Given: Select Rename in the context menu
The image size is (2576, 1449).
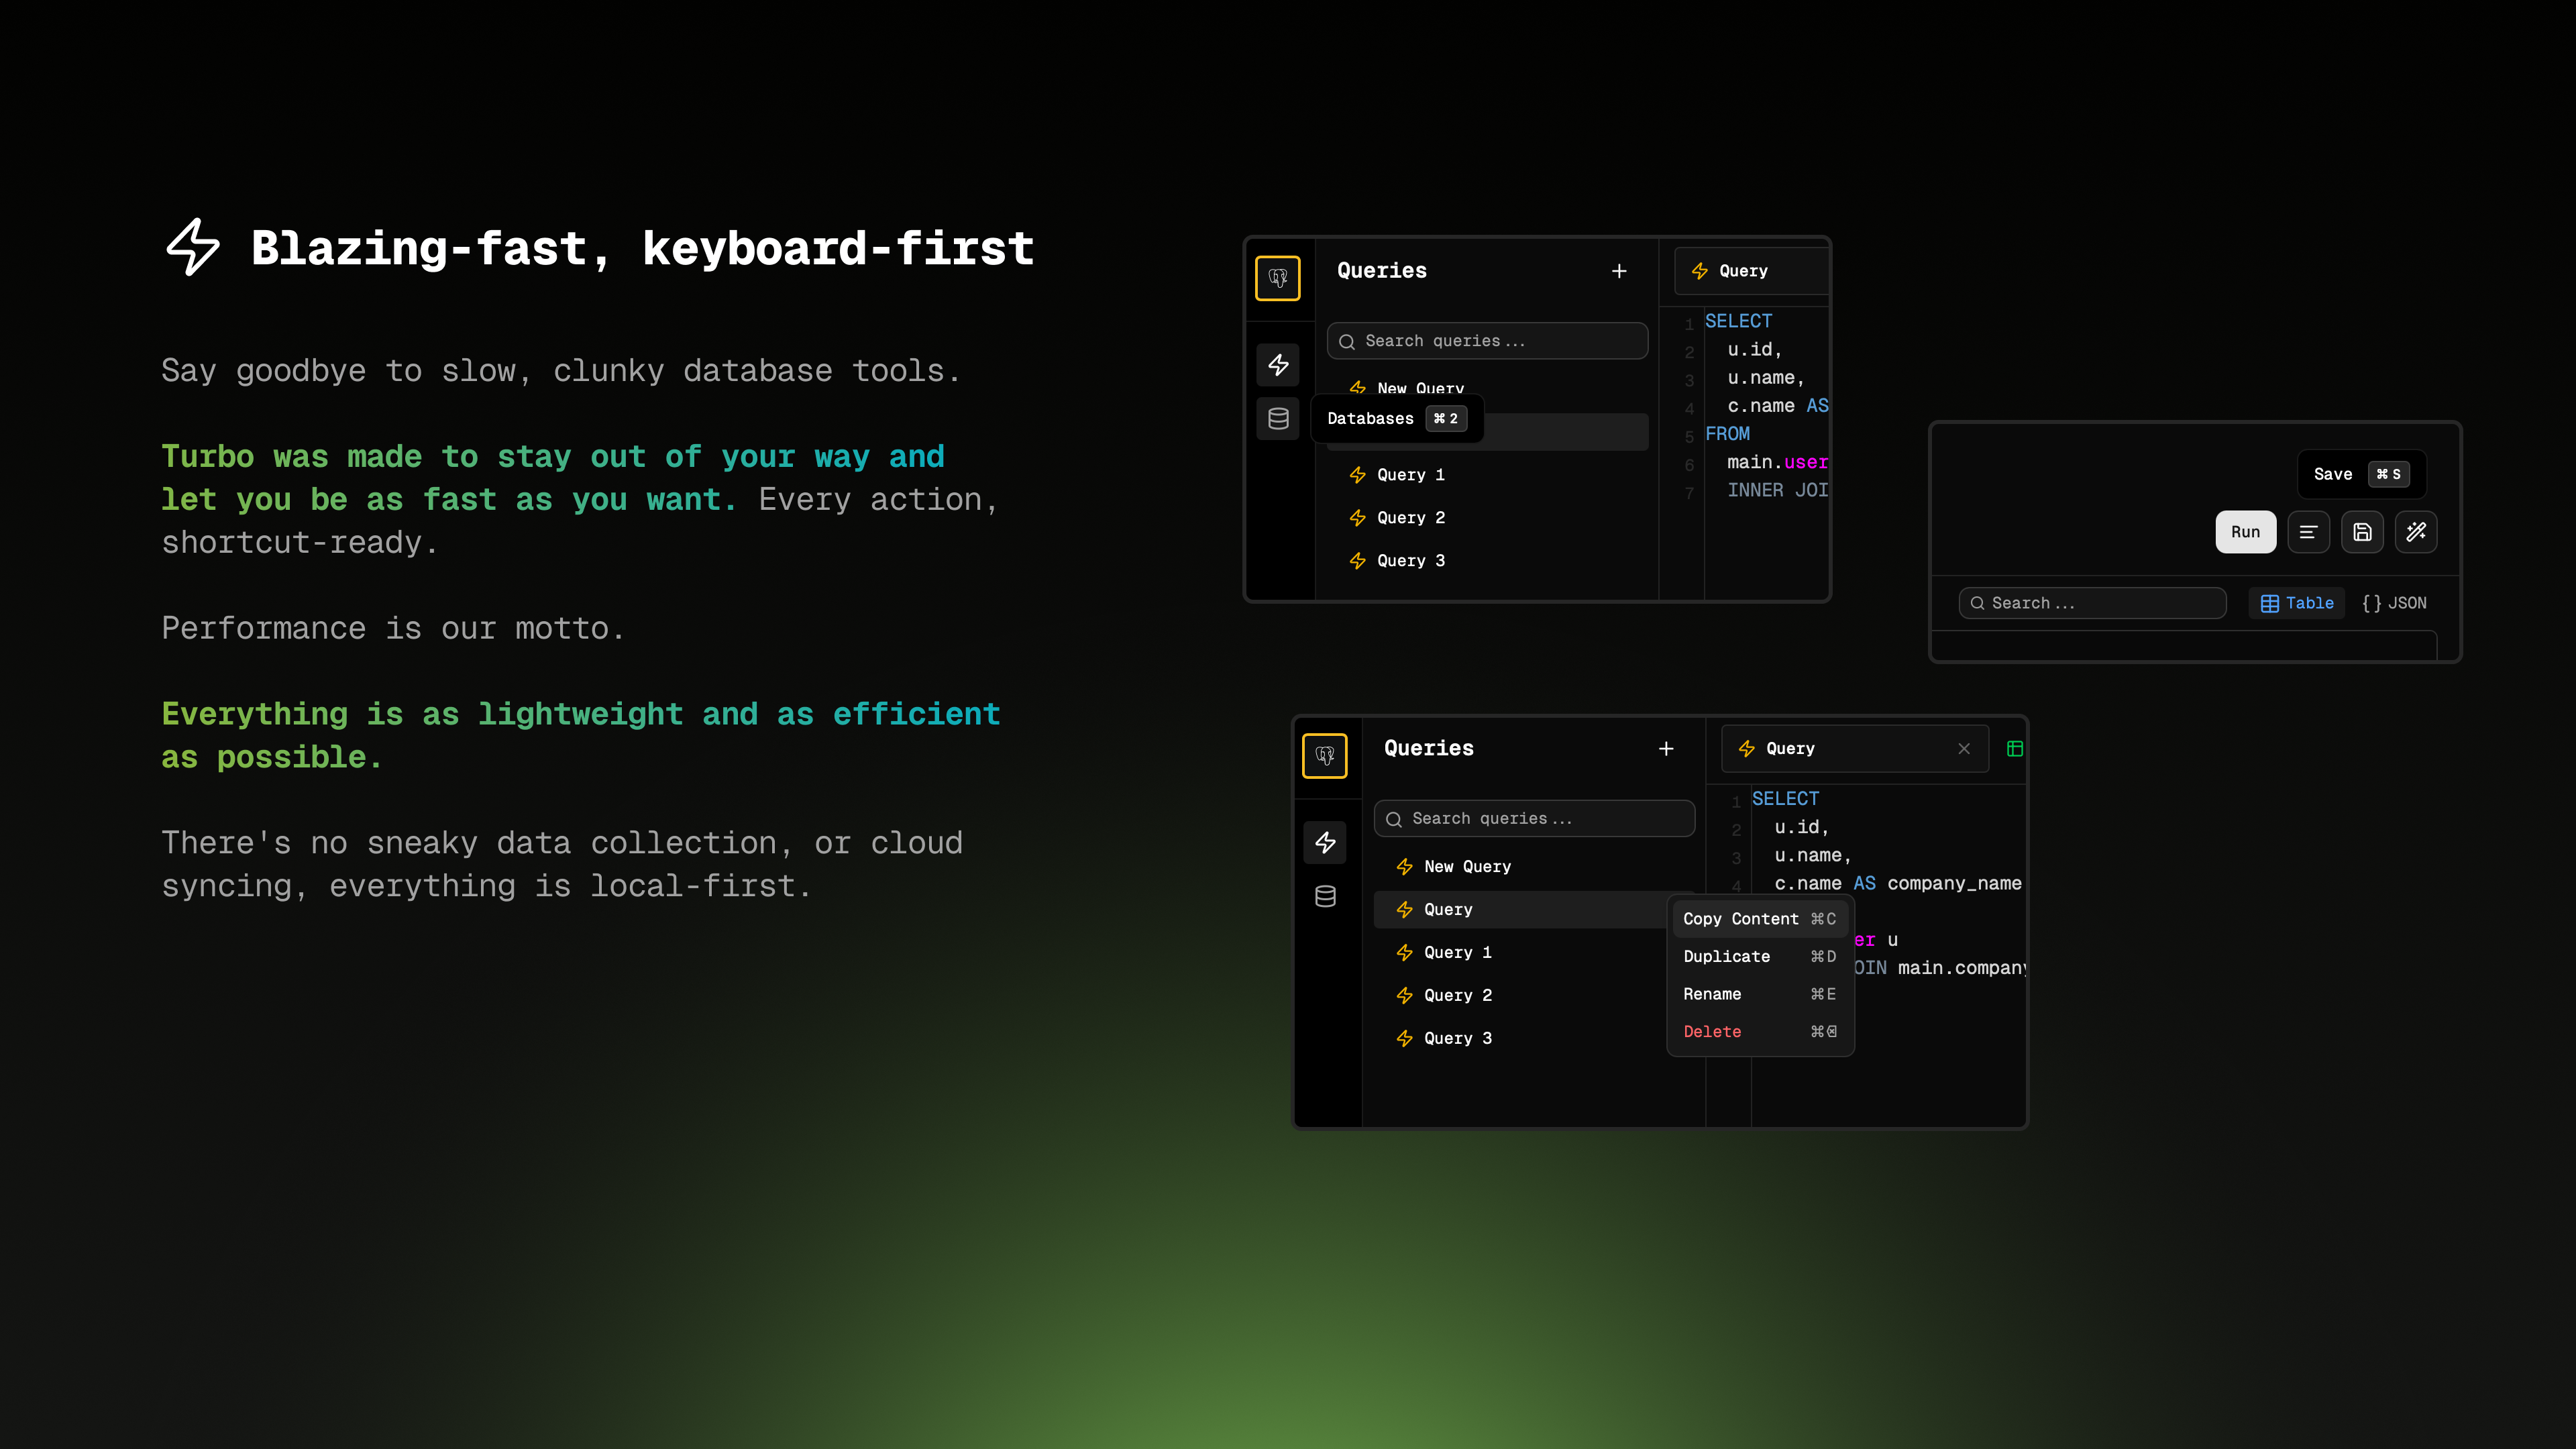Looking at the screenshot, I should tap(1712, 994).
